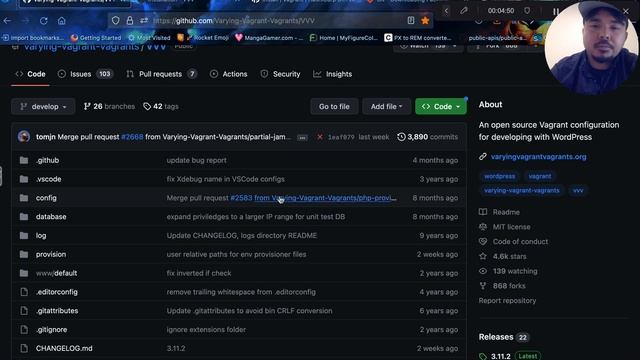This screenshot has height=360, width=640.
Task: Open the 3.11.2 Latest release
Action: [510, 356]
